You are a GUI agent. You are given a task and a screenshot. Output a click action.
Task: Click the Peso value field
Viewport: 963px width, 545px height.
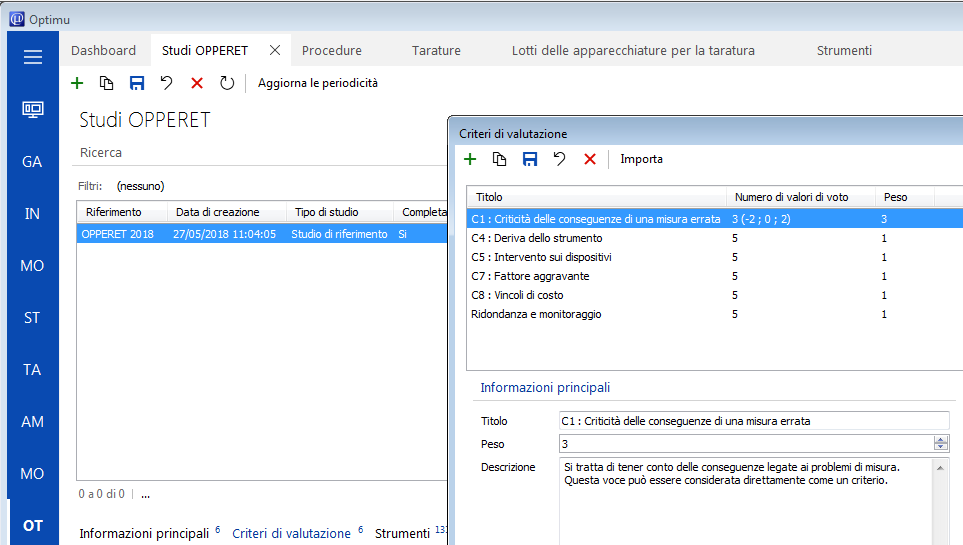746,444
